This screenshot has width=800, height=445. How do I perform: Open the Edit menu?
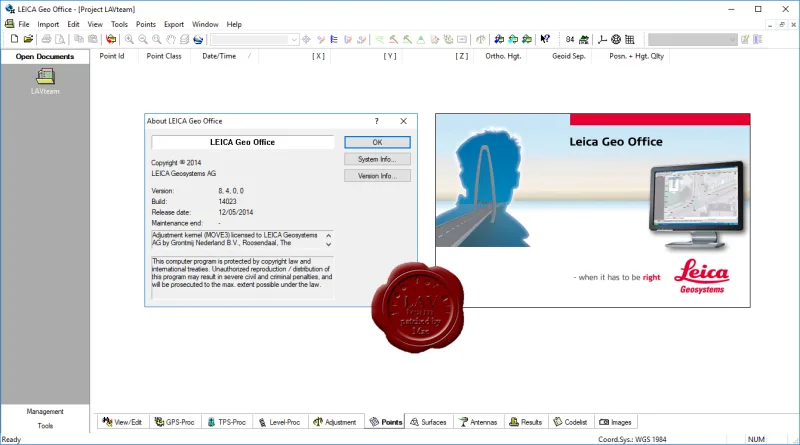coord(73,24)
